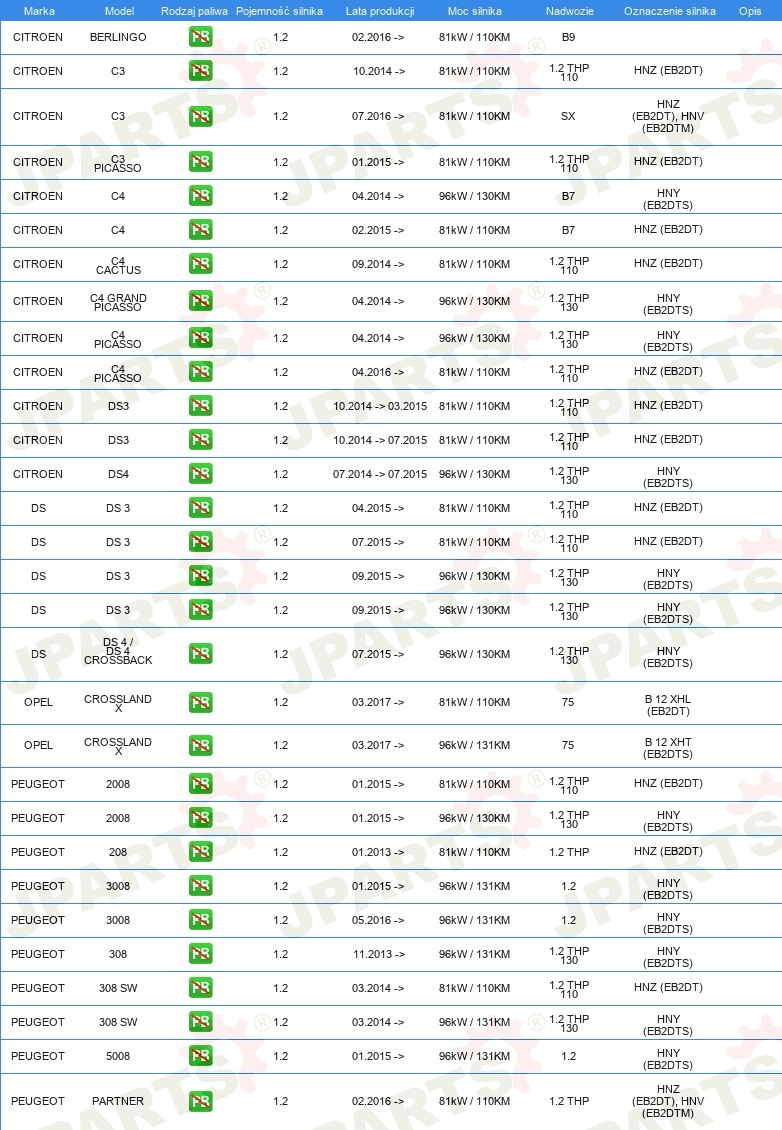782x1130 pixels.
Task: Click the fuel icon in the Peugeot Partner row
Action: [200, 1100]
